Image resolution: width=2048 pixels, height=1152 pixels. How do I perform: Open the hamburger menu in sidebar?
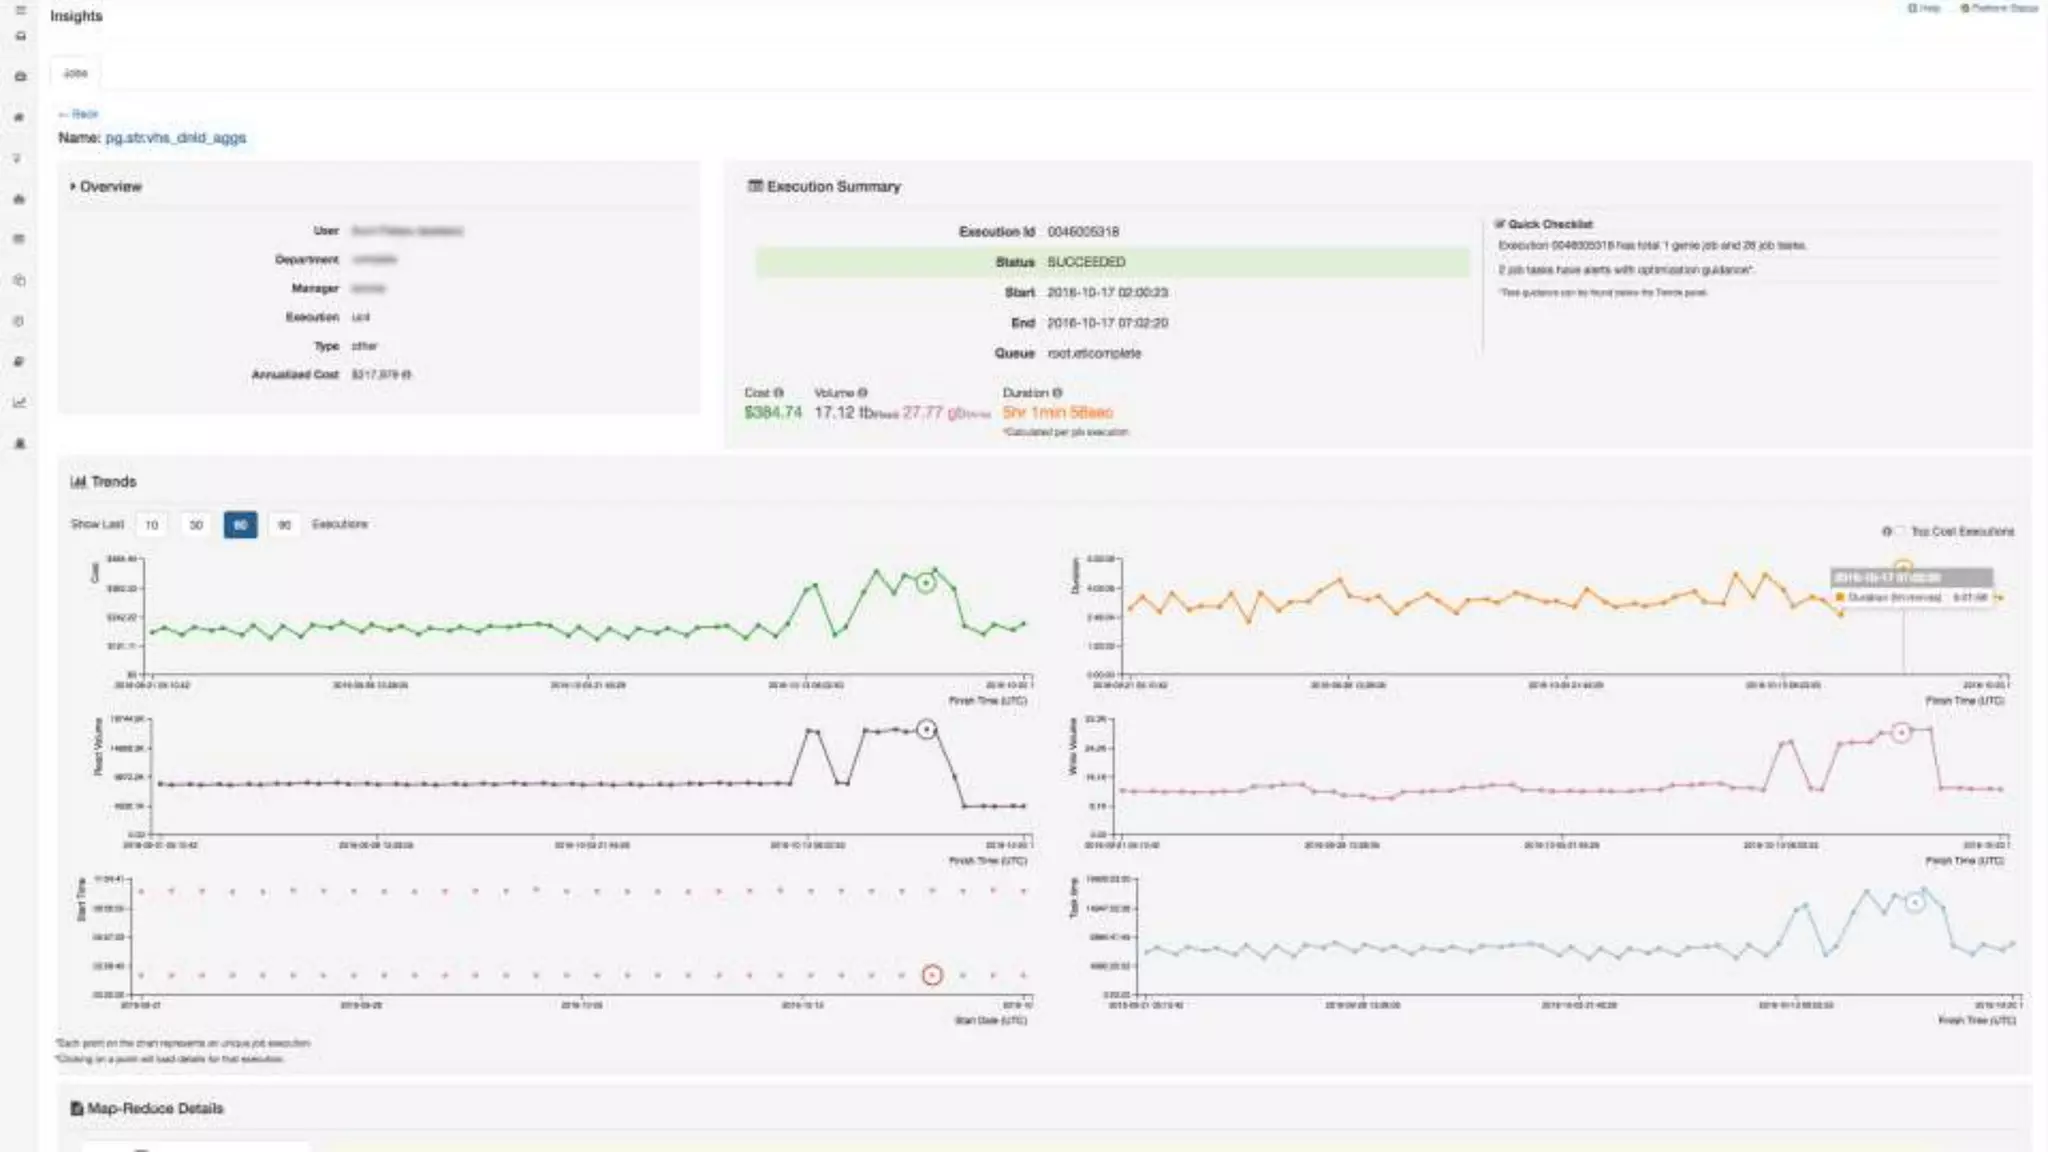click(20, 10)
